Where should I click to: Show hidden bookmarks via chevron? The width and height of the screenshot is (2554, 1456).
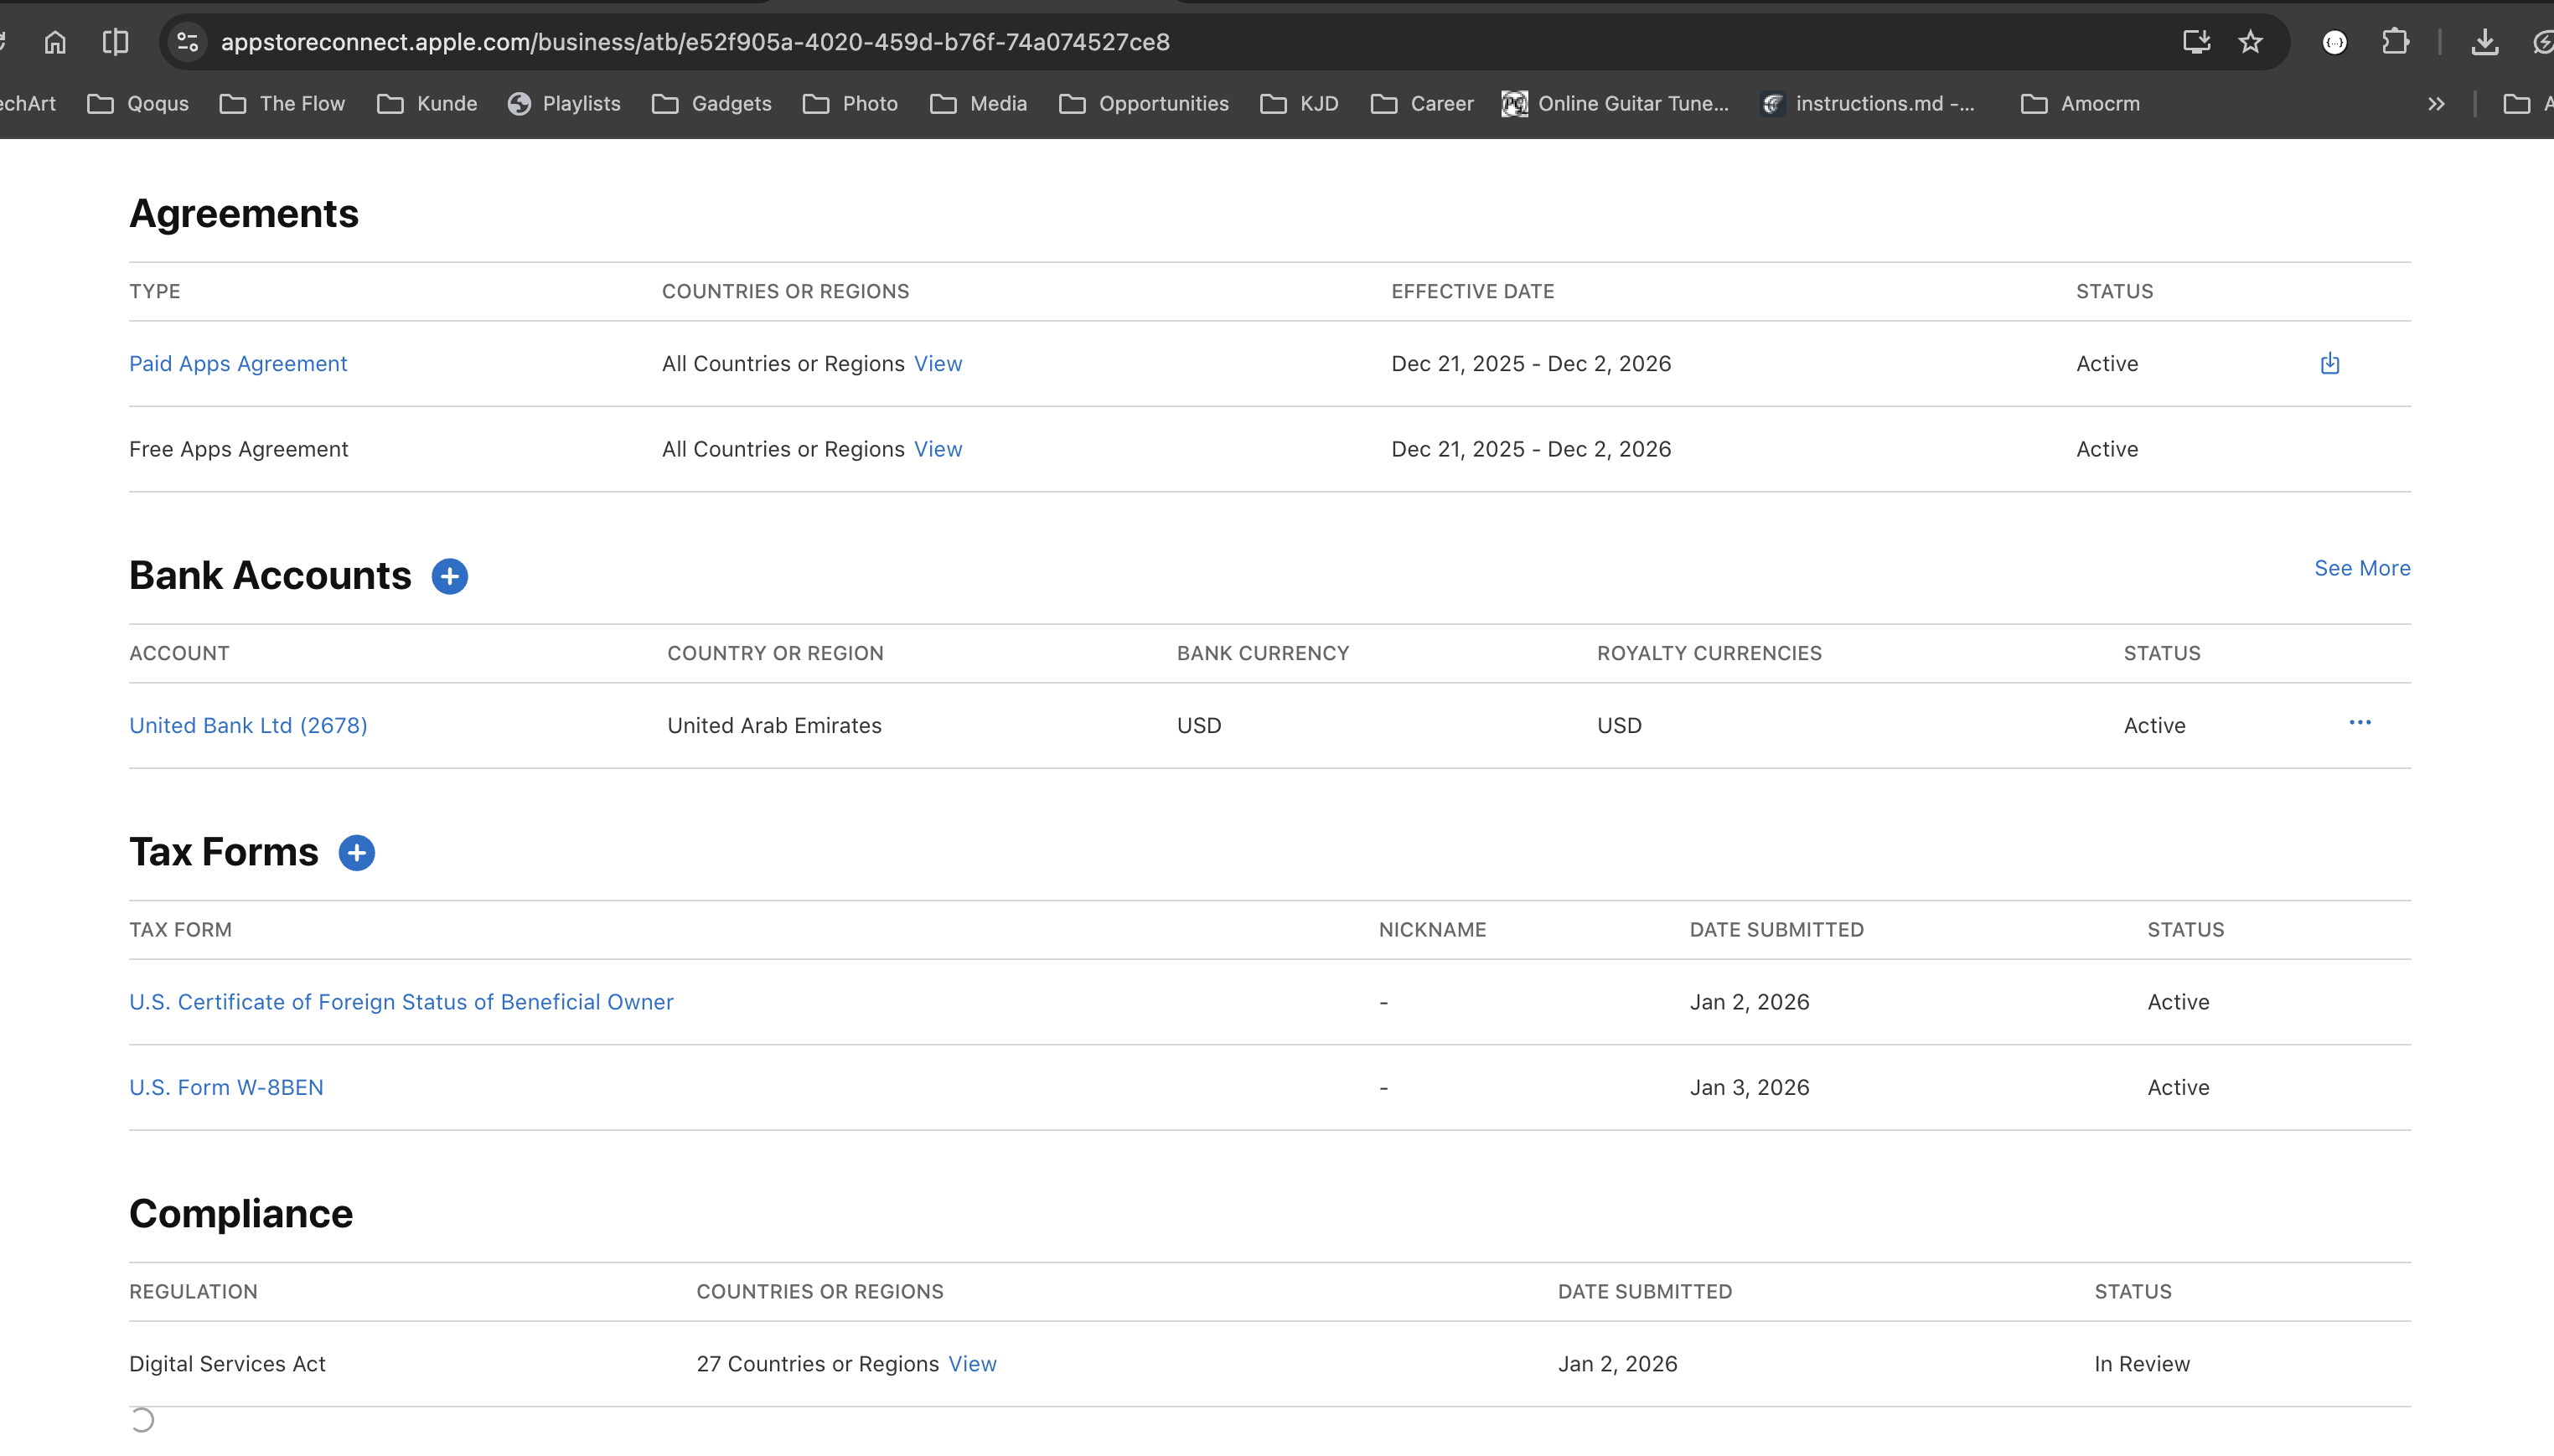(2436, 104)
